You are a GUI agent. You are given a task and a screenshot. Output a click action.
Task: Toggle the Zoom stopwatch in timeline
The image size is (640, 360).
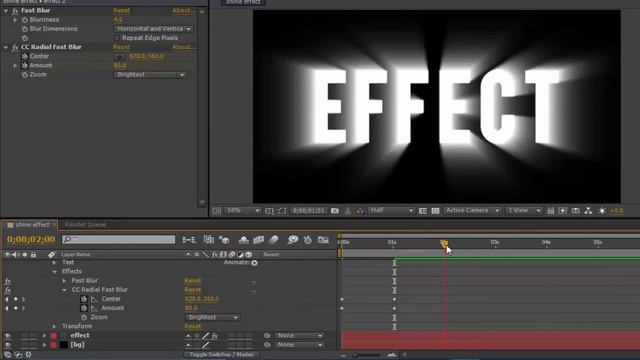click(84, 317)
